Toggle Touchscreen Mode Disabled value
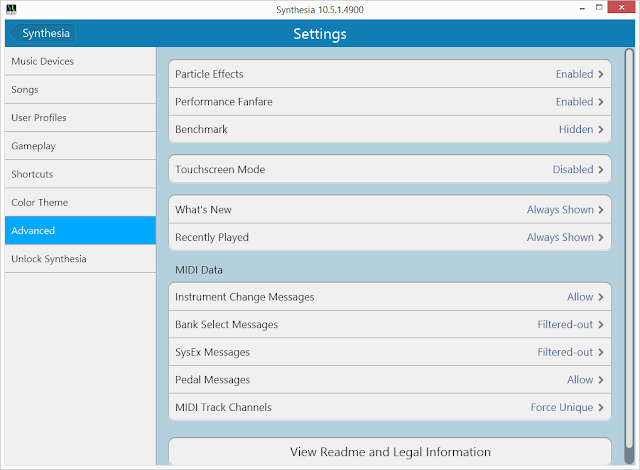The image size is (640, 470). coord(573,169)
